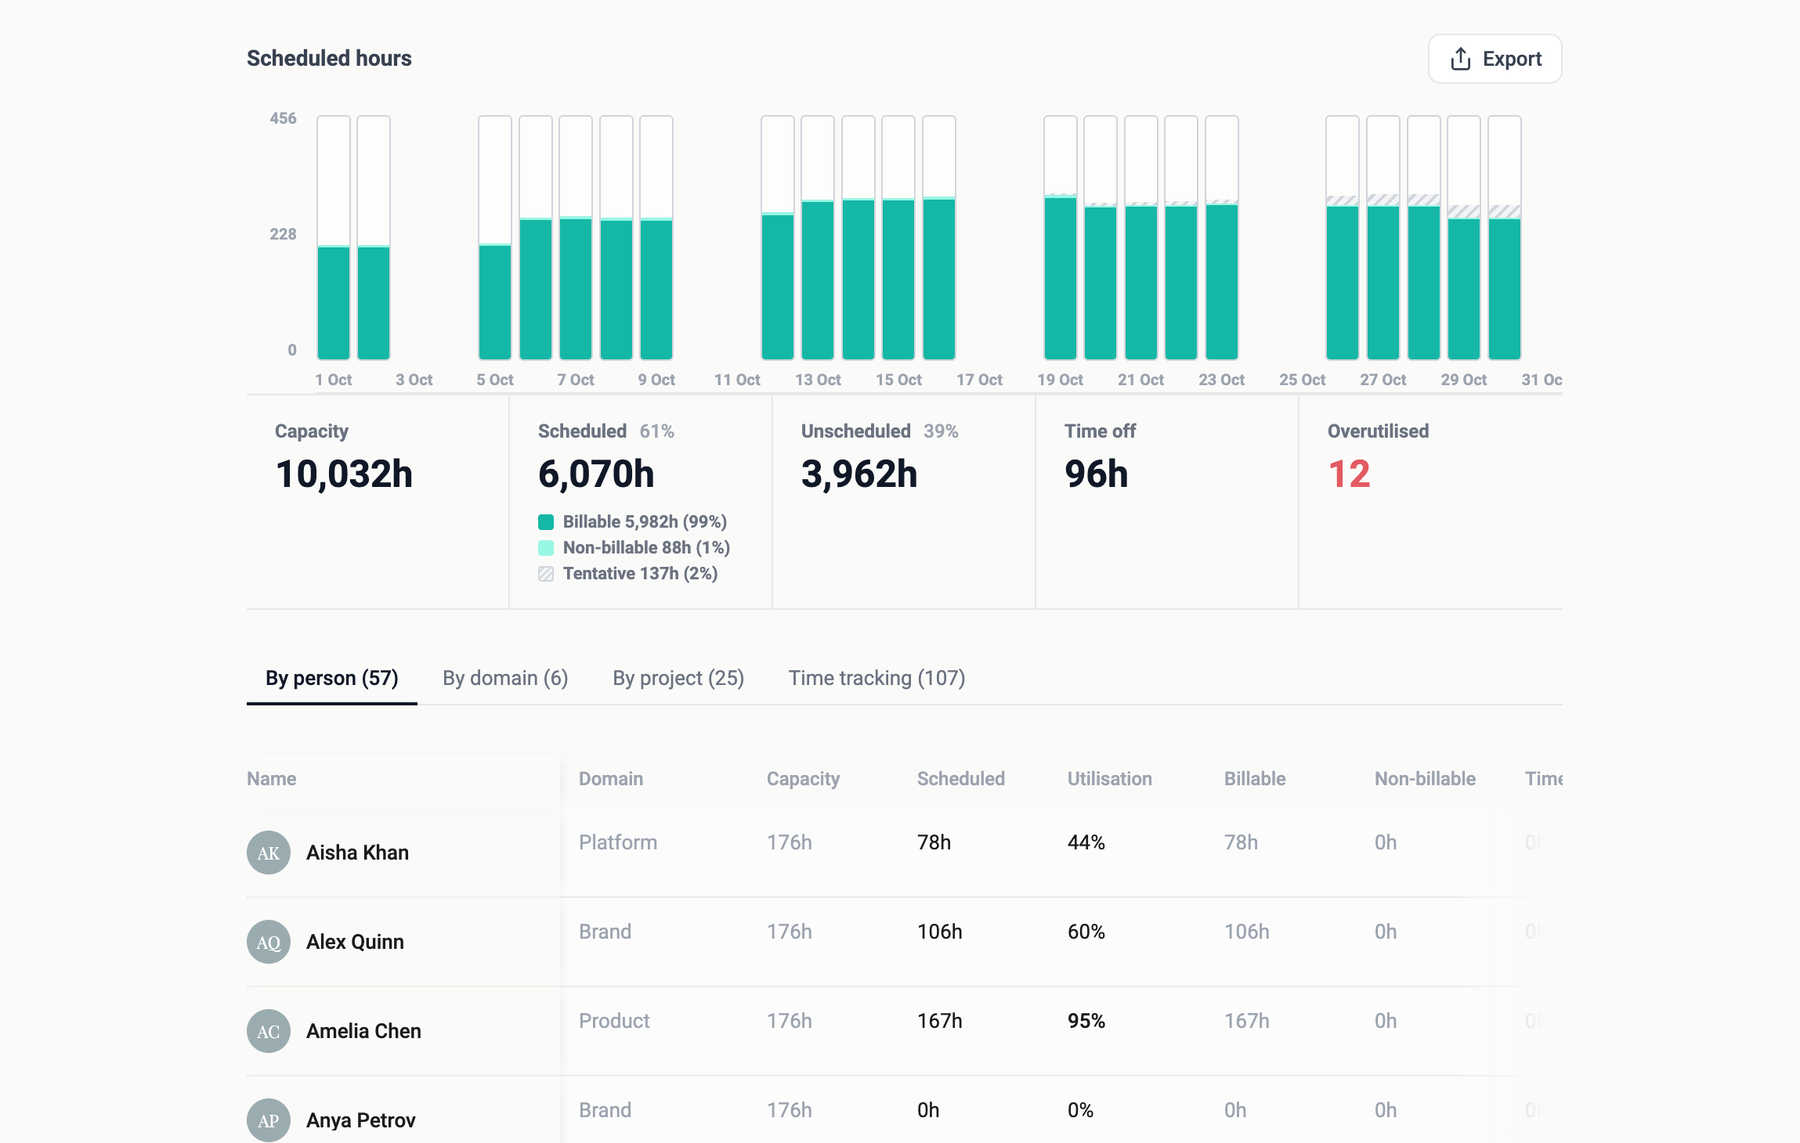The height and width of the screenshot is (1143, 1800).
Task: Open the Time tracking (107) tab
Action: coord(876,678)
